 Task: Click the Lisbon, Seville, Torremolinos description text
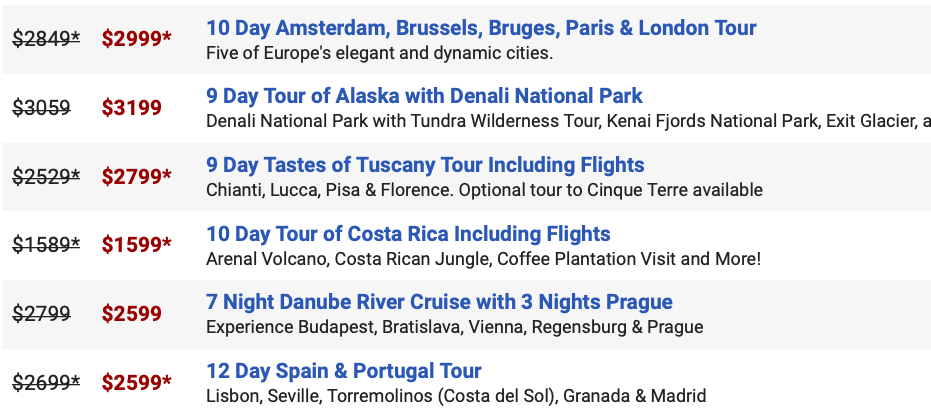click(x=456, y=396)
